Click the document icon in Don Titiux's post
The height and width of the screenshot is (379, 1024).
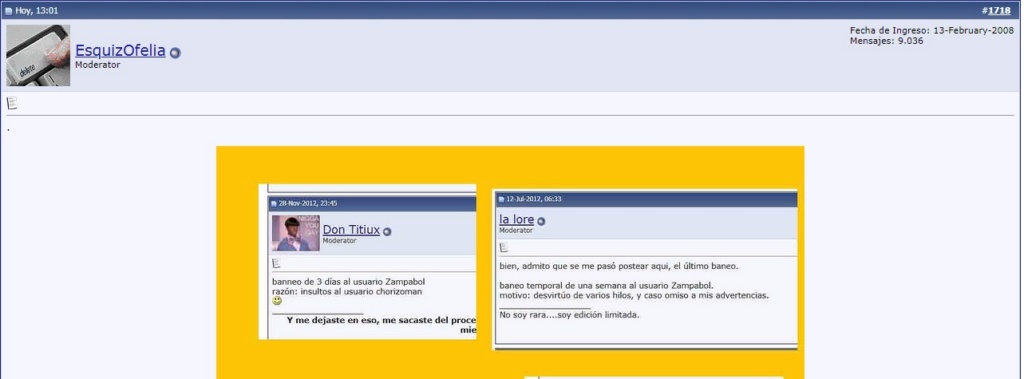[x=276, y=263]
